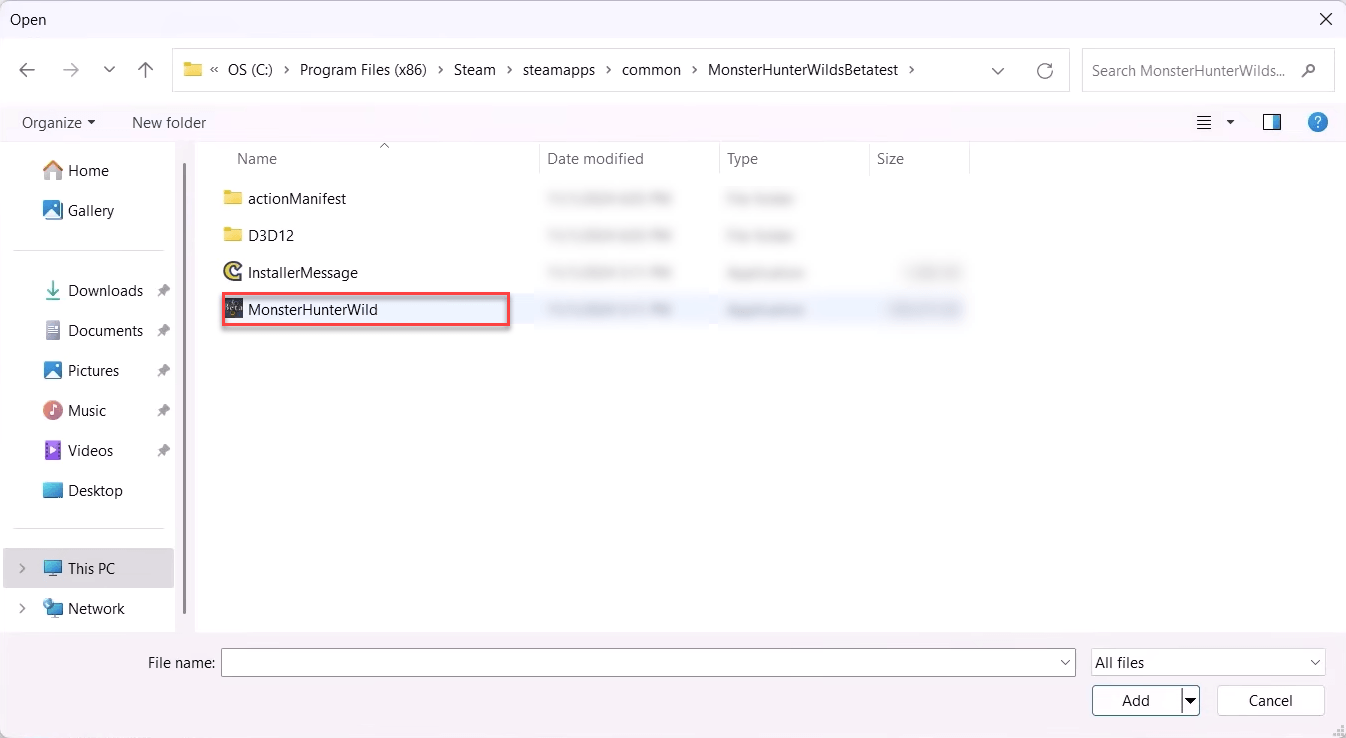
Task: Open the recent locations dropdown arrow
Action: [109, 70]
